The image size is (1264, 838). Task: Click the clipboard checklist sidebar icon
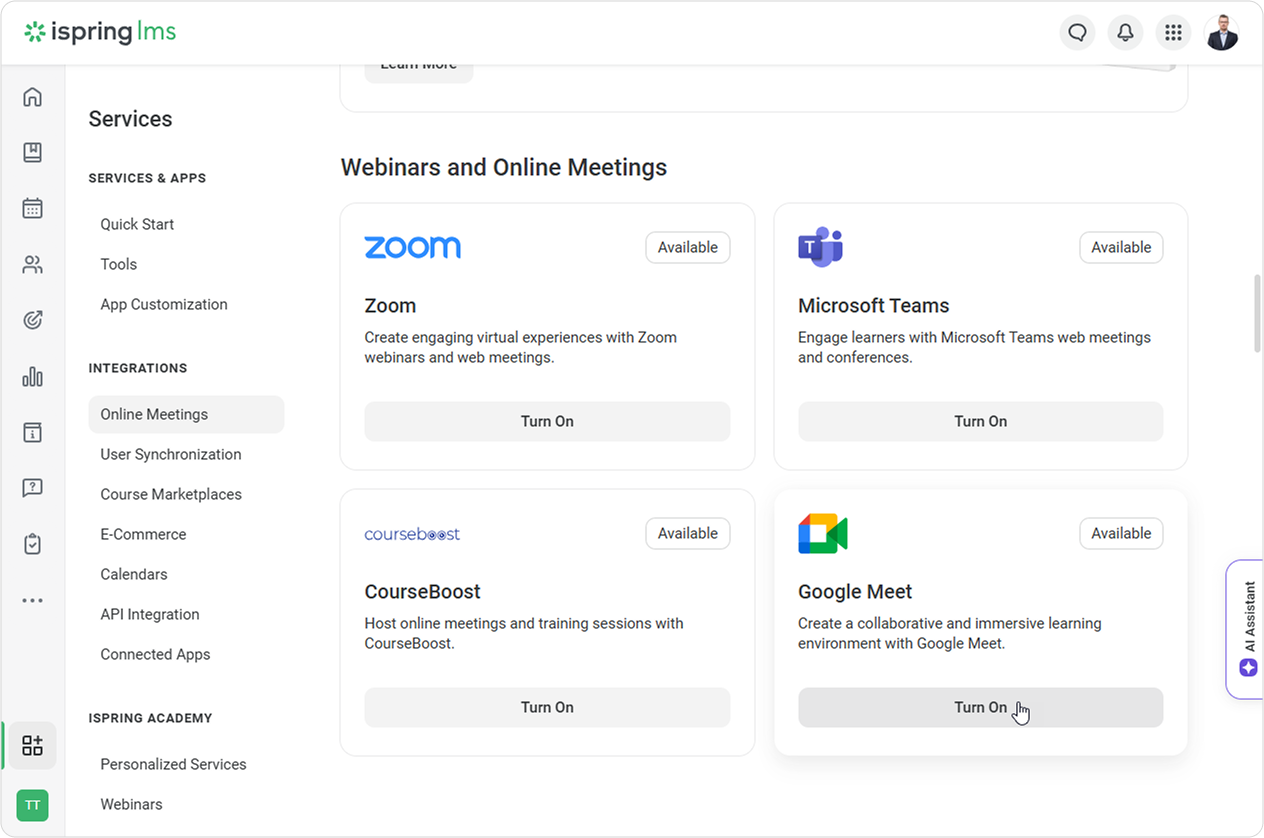point(33,544)
